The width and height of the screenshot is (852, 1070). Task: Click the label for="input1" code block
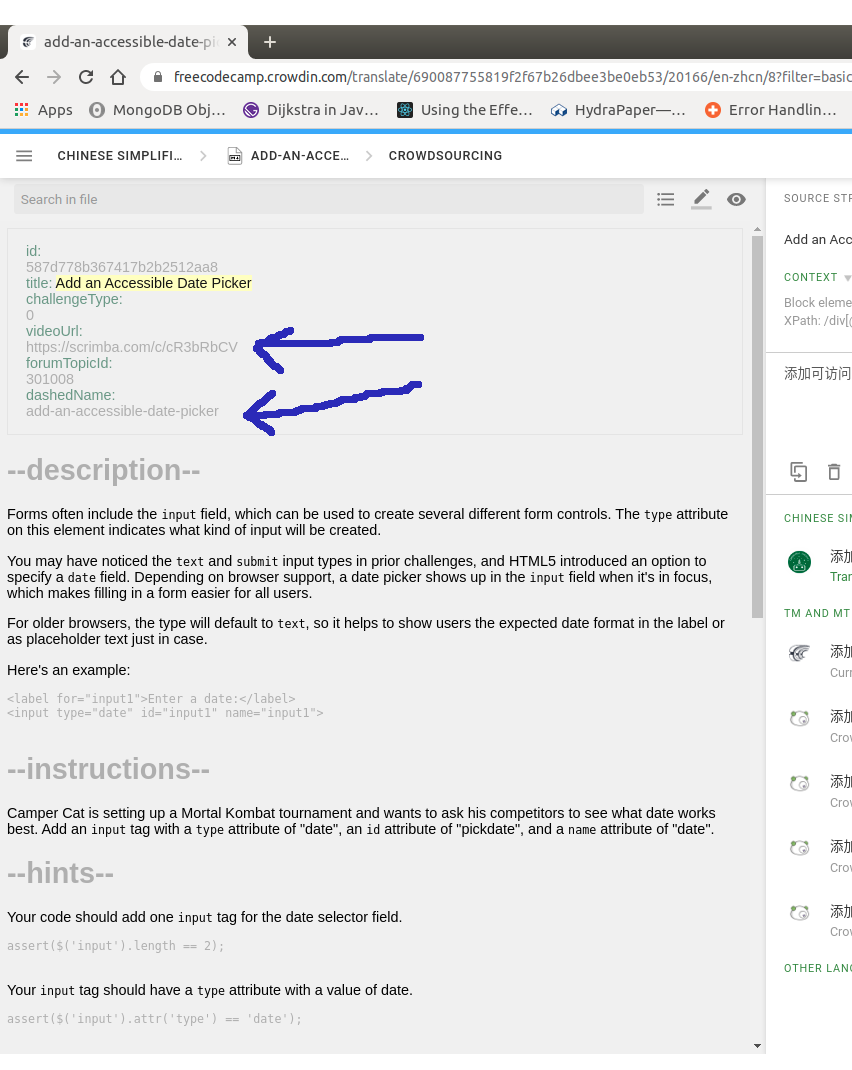point(165,706)
